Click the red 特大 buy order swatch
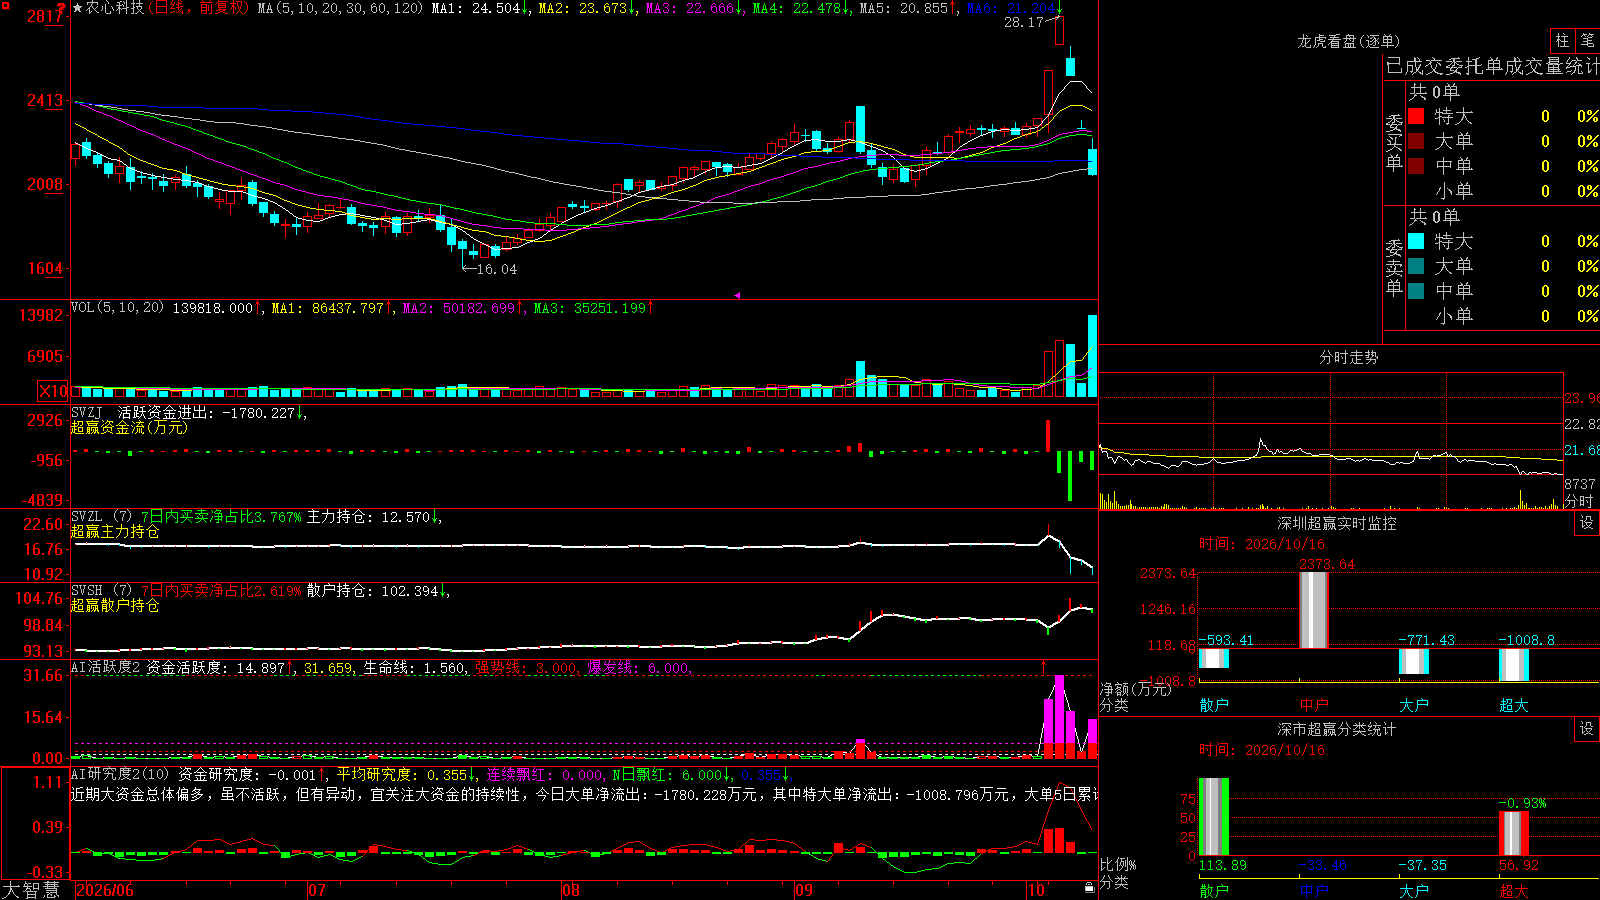Screen dimensions: 1600x900 [1416, 116]
